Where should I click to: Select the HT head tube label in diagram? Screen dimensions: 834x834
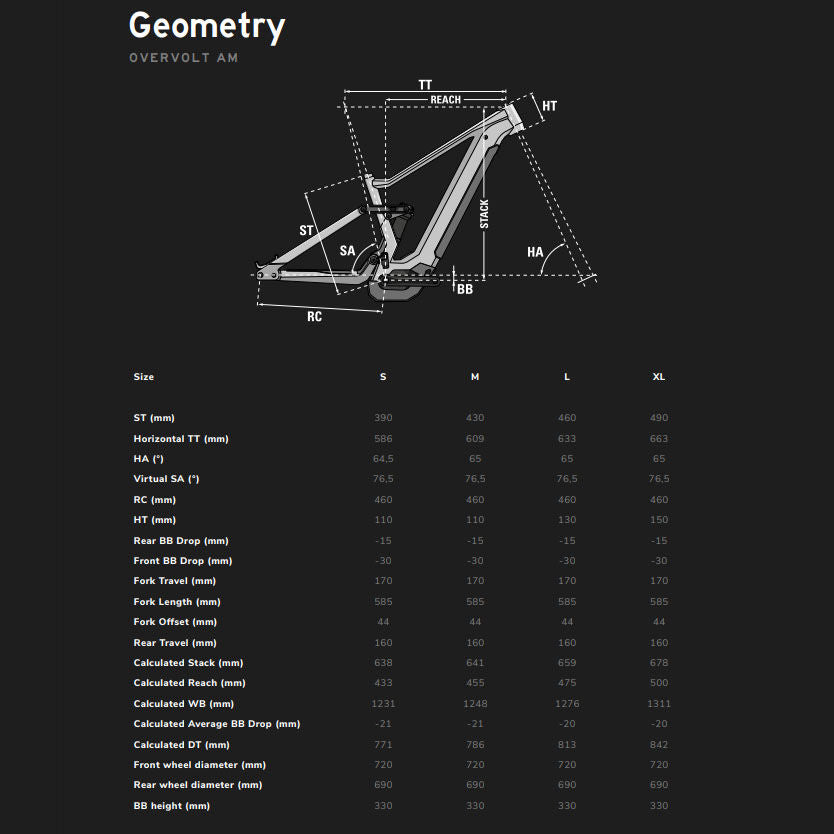pyautogui.click(x=549, y=106)
